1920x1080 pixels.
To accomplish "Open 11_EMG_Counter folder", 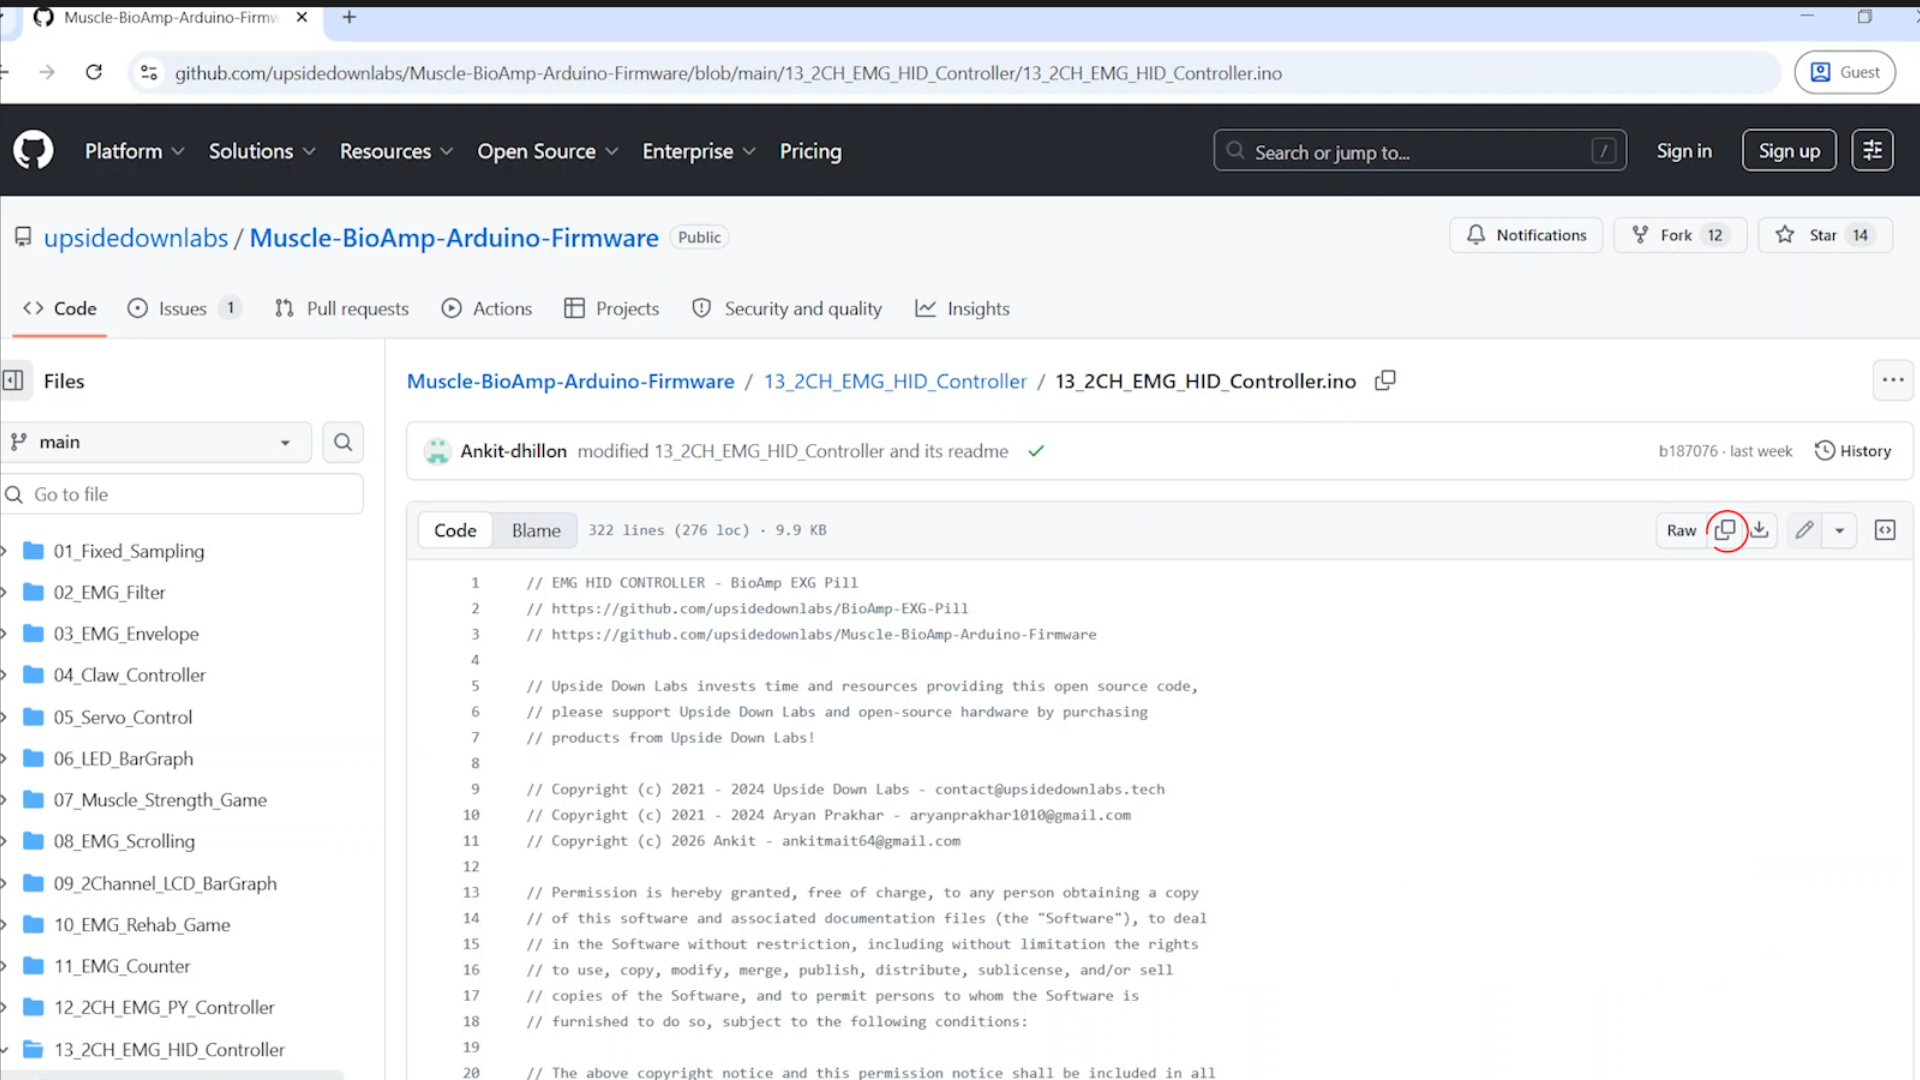I will 122,966.
